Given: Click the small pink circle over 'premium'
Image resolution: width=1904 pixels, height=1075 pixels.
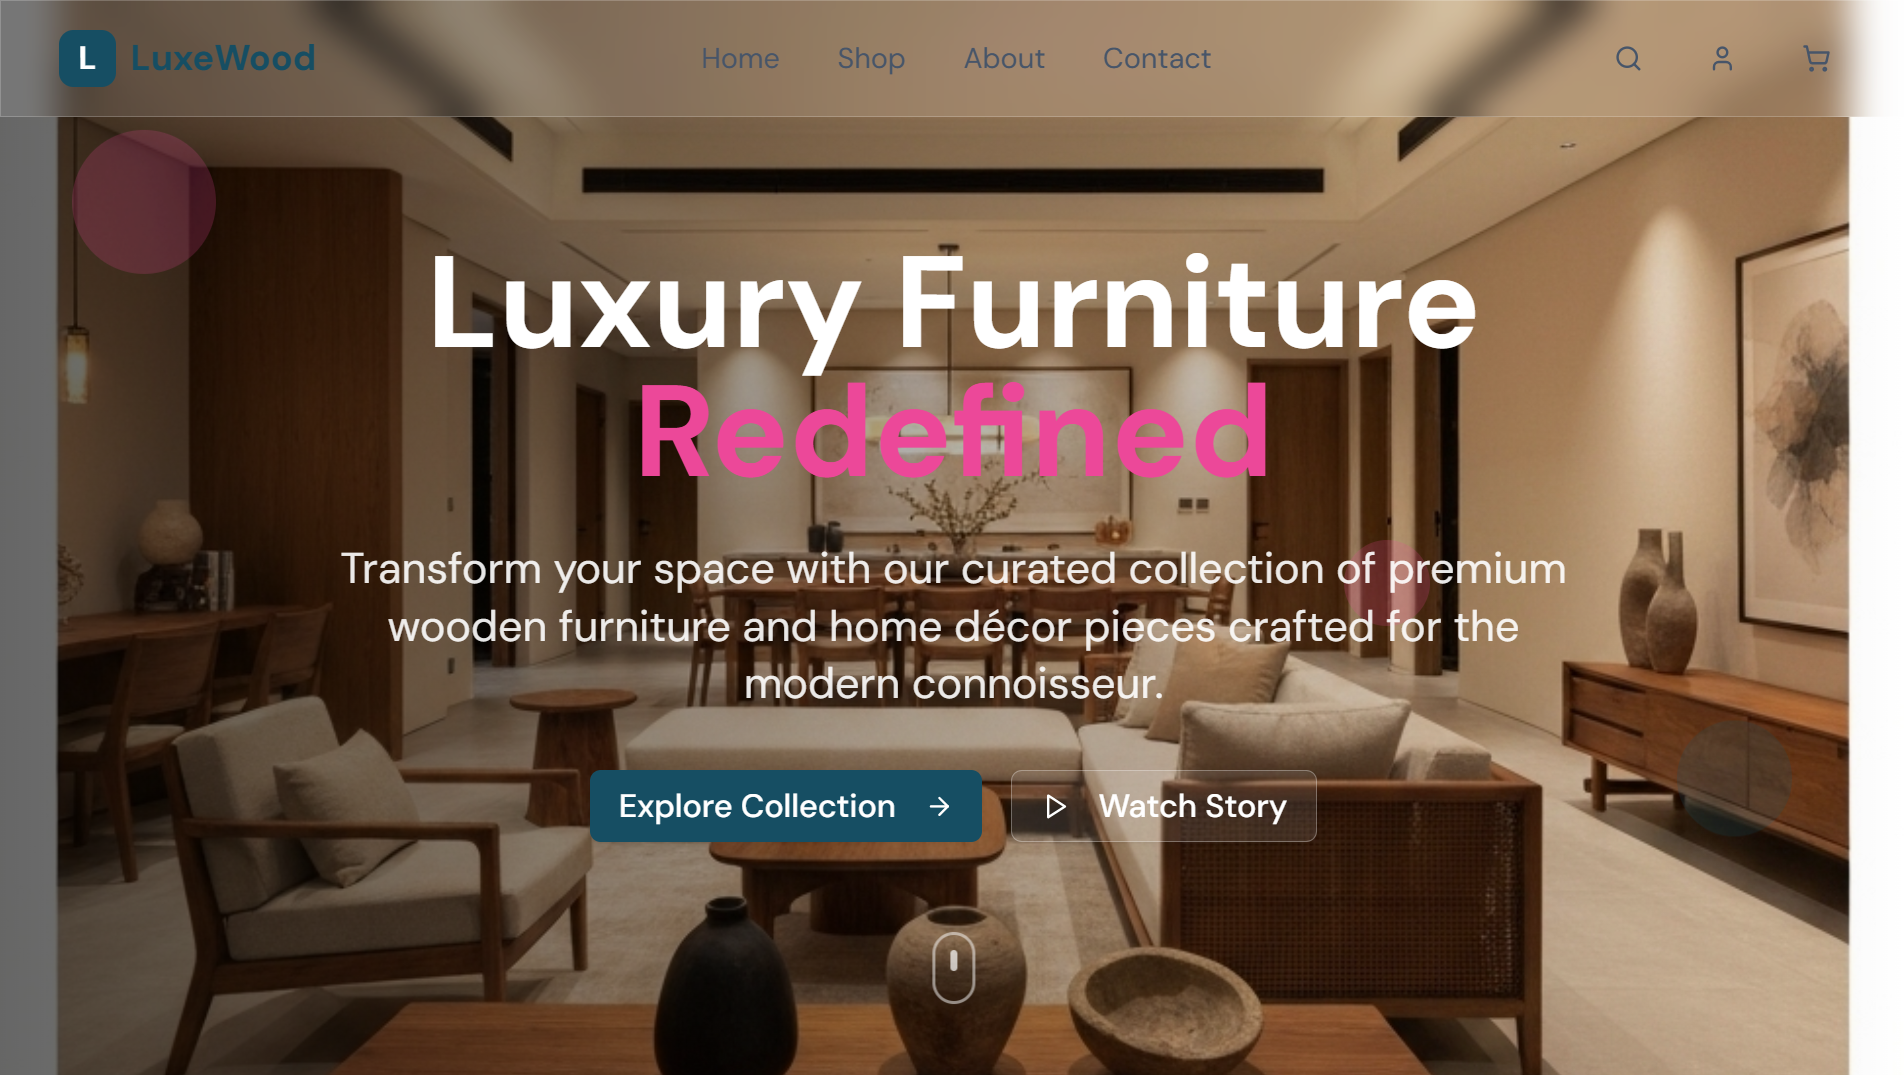Looking at the screenshot, I should pos(1387,584).
